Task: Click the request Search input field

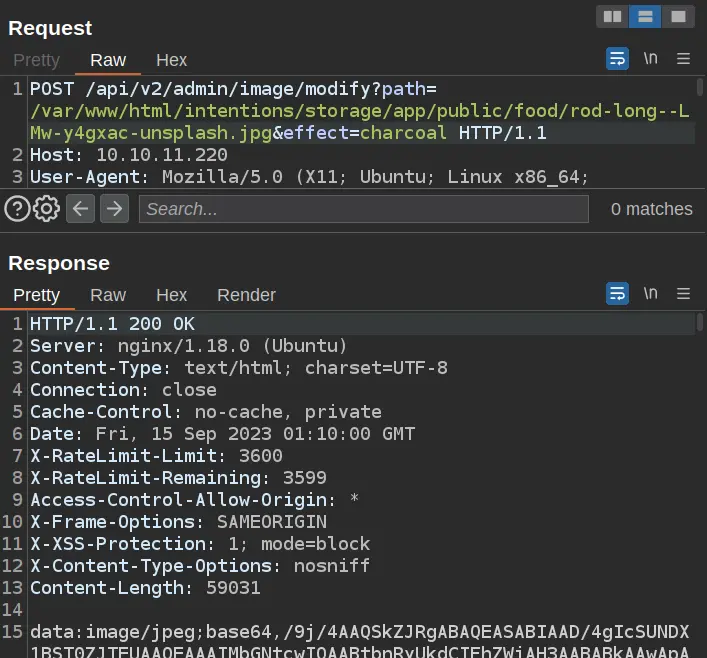Action: (x=364, y=208)
